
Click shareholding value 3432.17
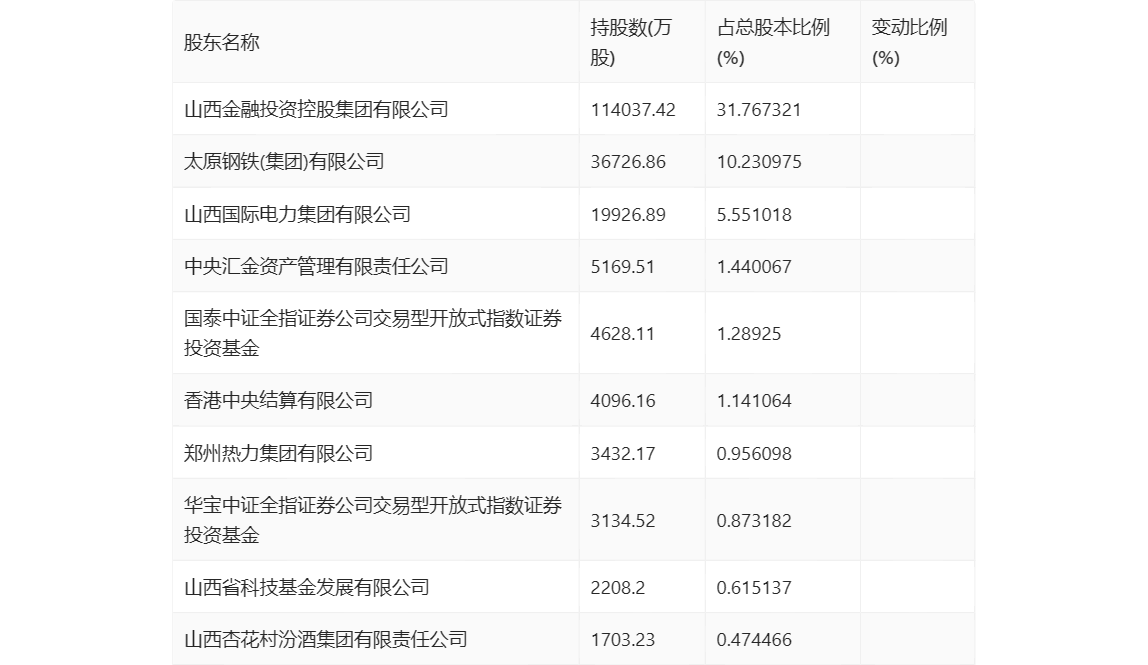(x=623, y=453)
